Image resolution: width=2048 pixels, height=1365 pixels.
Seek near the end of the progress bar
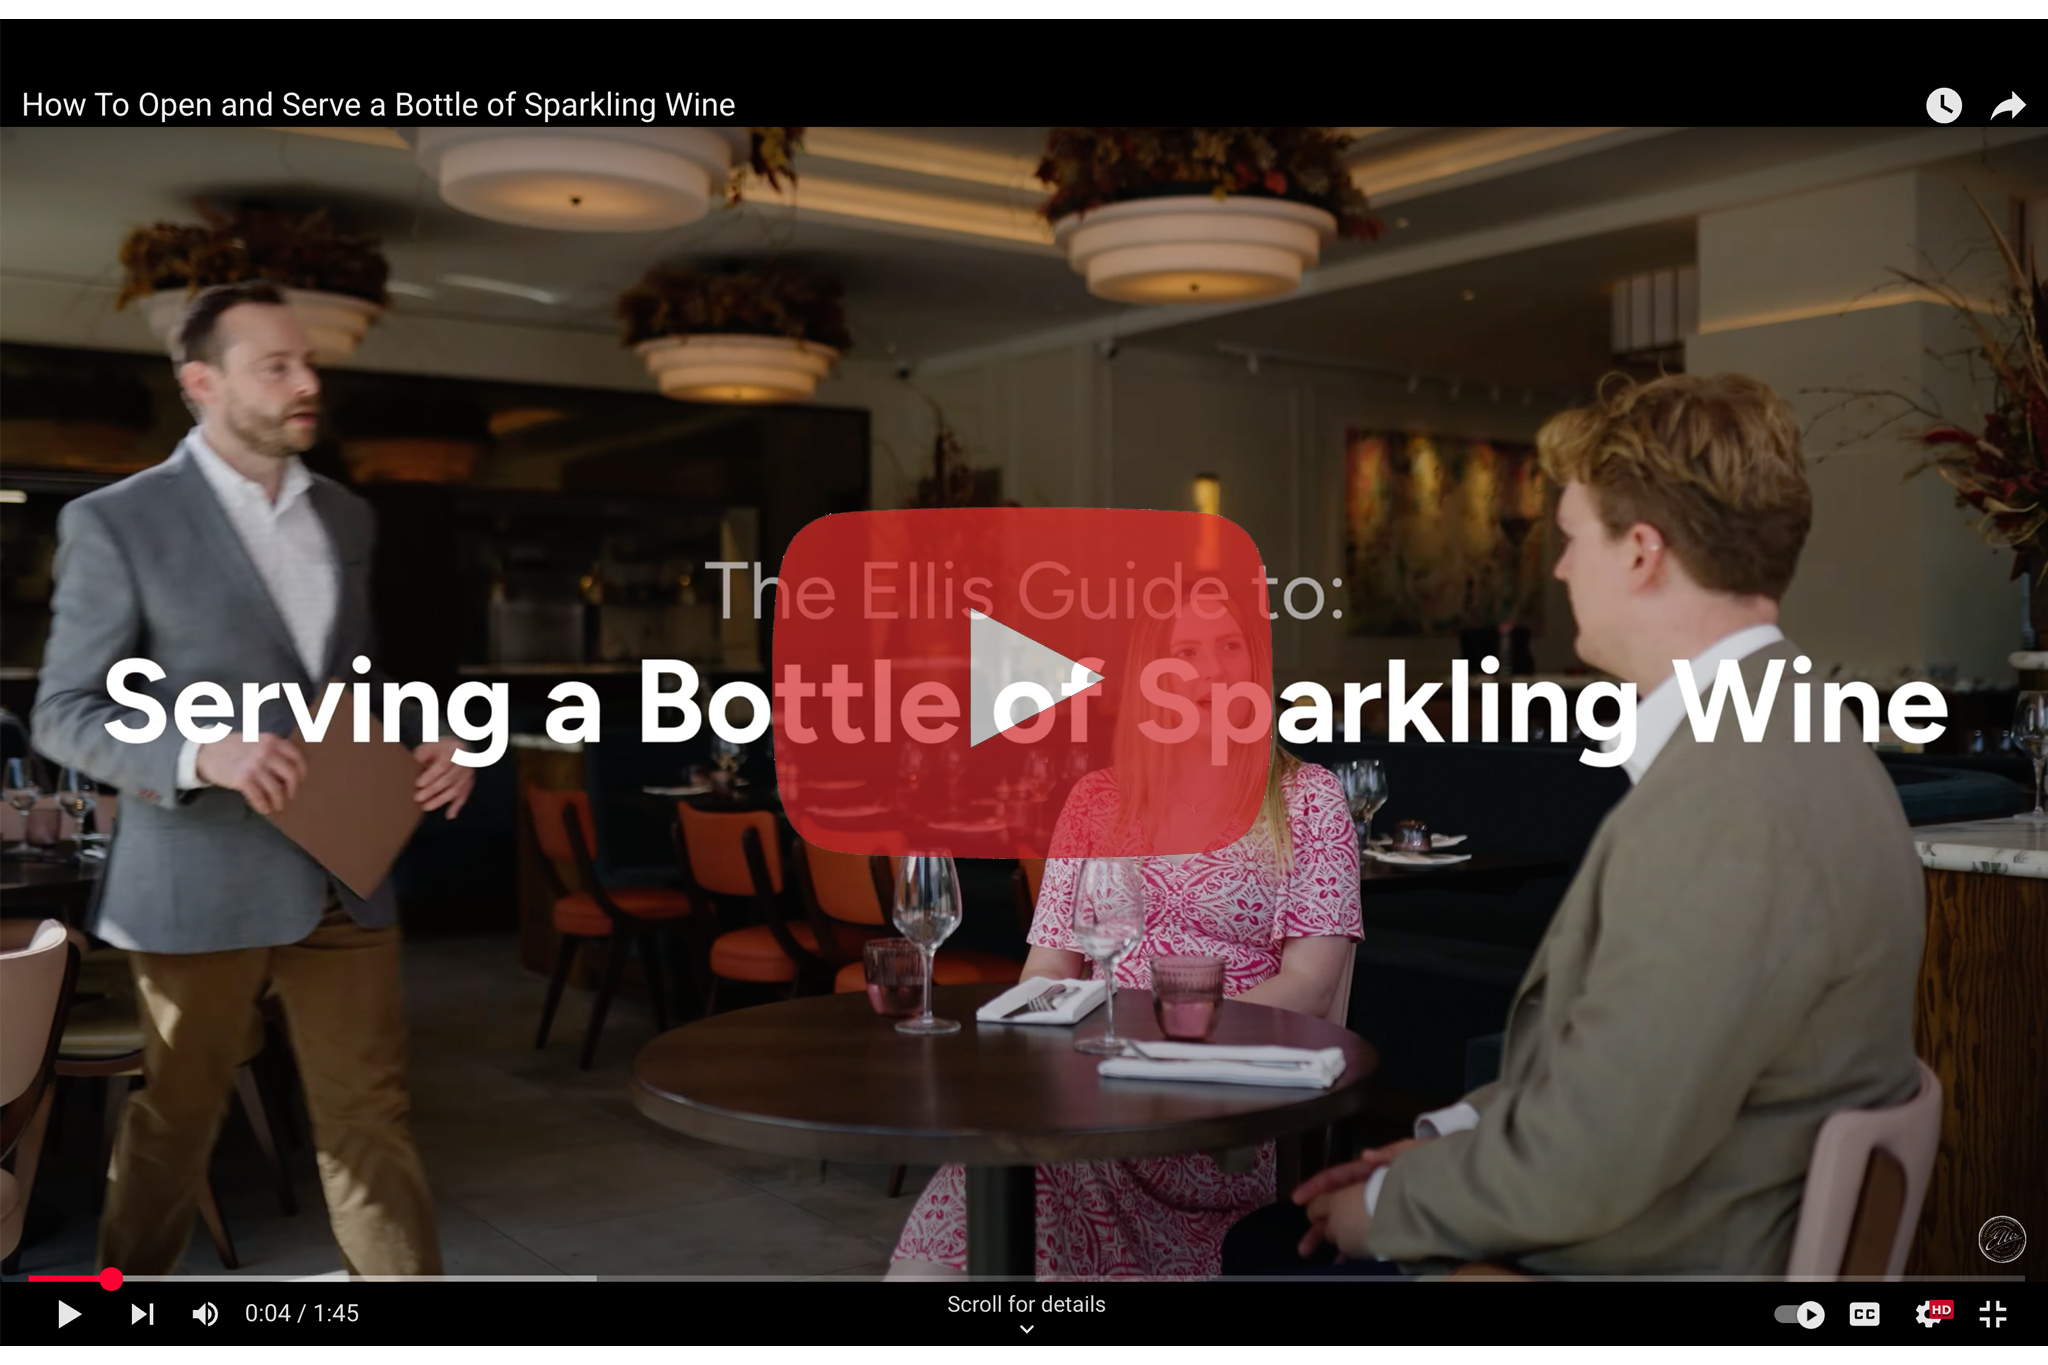click(1990, 1278)
